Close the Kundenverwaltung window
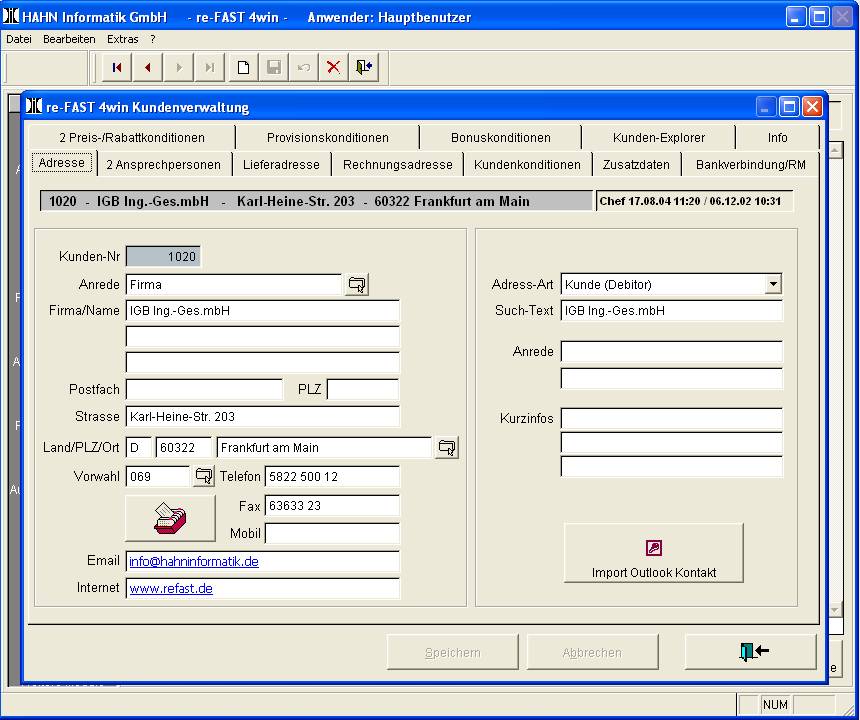Image resolution: width=860 pixels, height=720 pixels. pos(812,106)
